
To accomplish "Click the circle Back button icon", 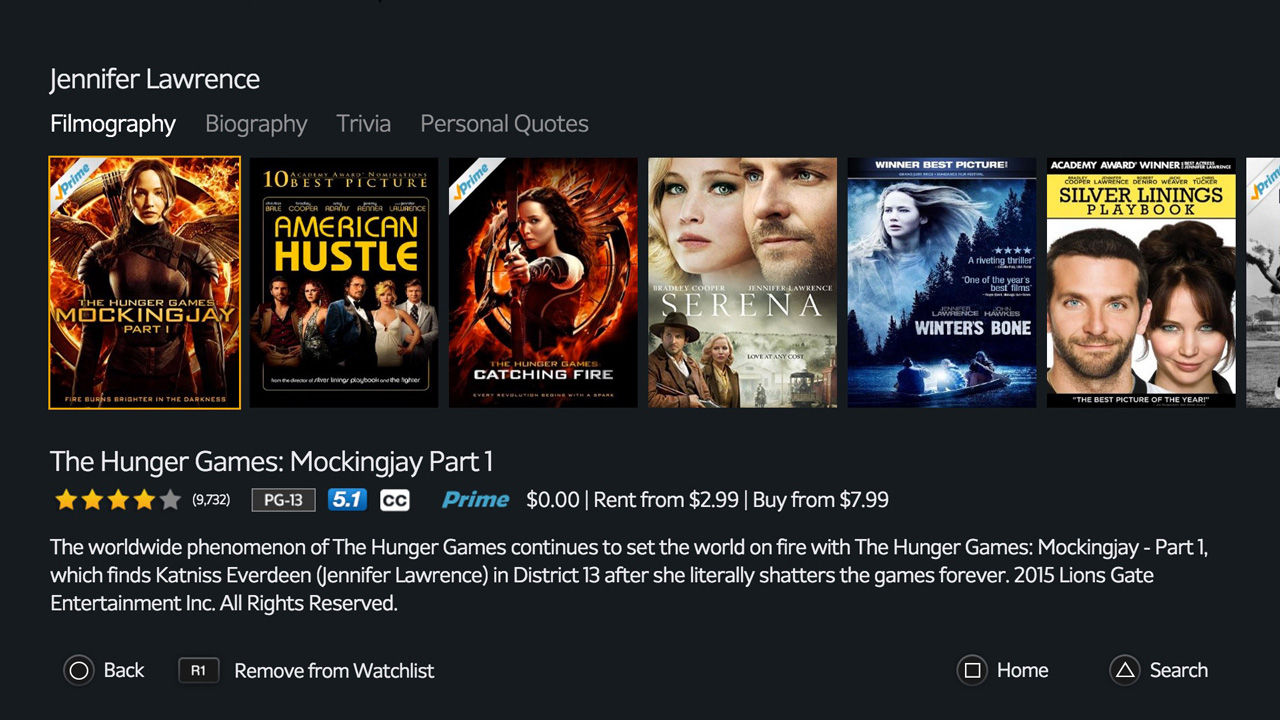I will 79,670.
